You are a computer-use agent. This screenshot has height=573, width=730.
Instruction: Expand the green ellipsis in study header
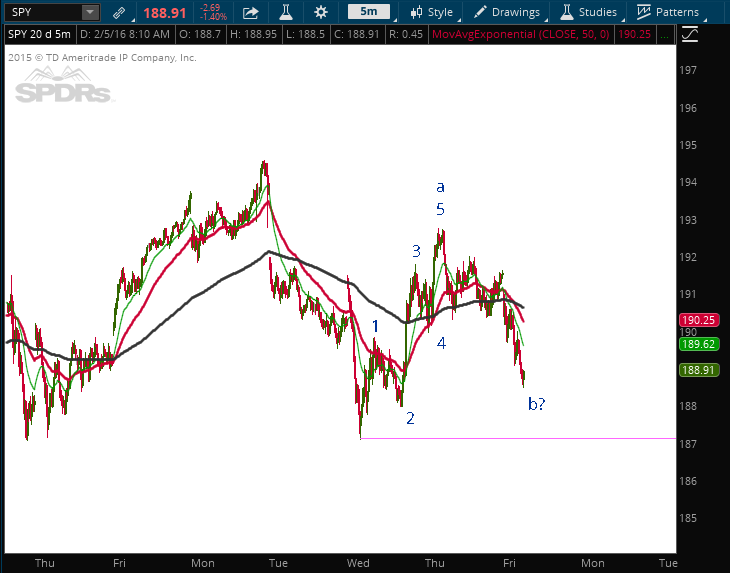pyautogui.click(x=665, y=35)
